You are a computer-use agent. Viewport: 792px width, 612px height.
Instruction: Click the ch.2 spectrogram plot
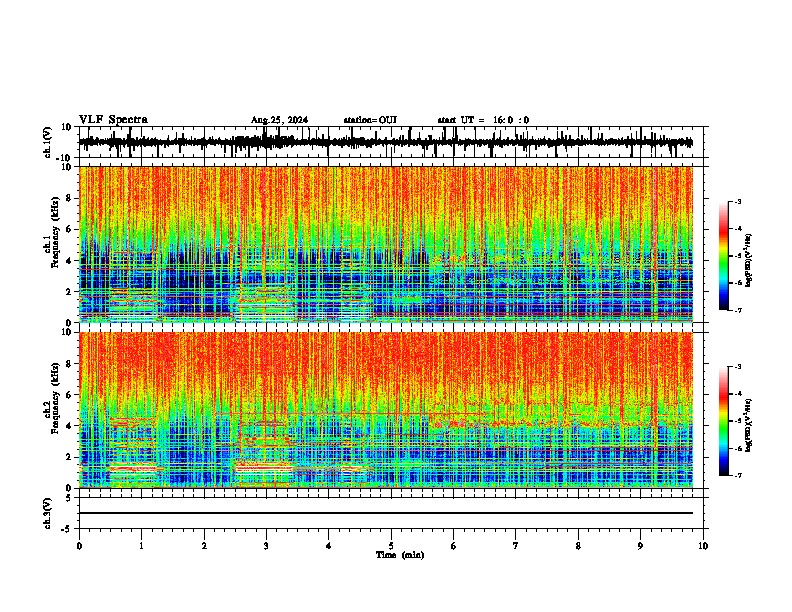pos(386,410)
